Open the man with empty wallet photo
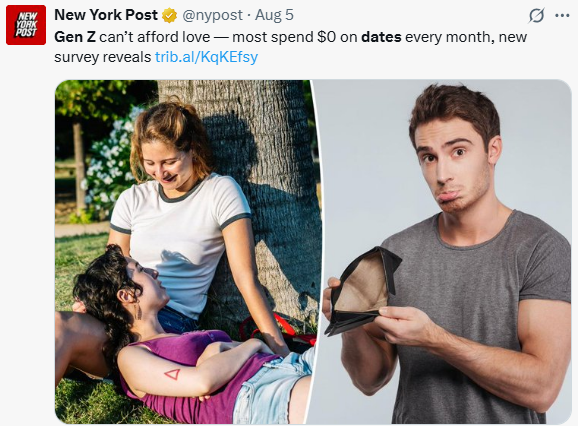 coord(442,252)
